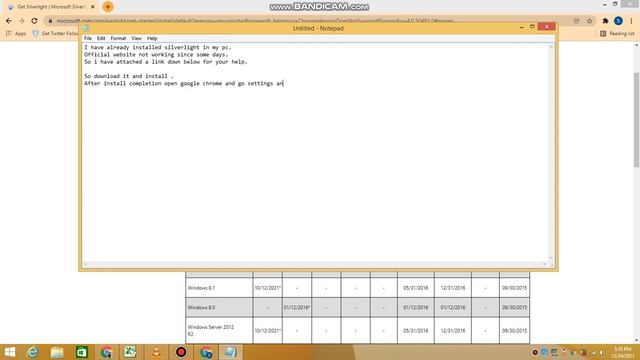
Task: Click Chrome's back arrow
Action: click(x=9, y=21)
